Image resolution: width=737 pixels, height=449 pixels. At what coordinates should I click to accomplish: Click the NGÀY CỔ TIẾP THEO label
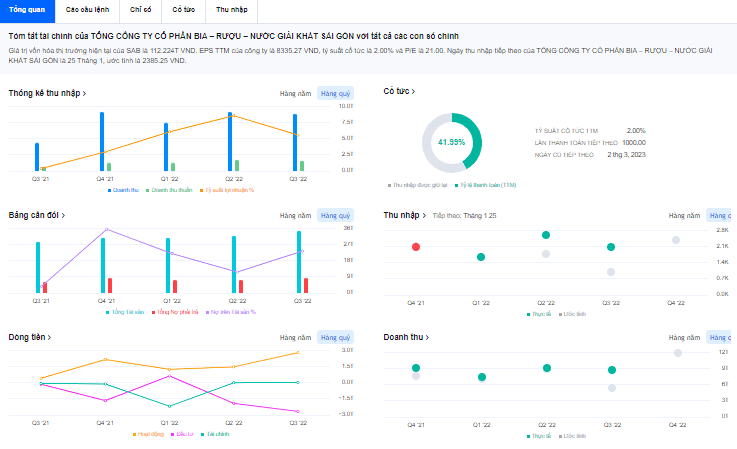pyautogui.click(x=564, y=155)
